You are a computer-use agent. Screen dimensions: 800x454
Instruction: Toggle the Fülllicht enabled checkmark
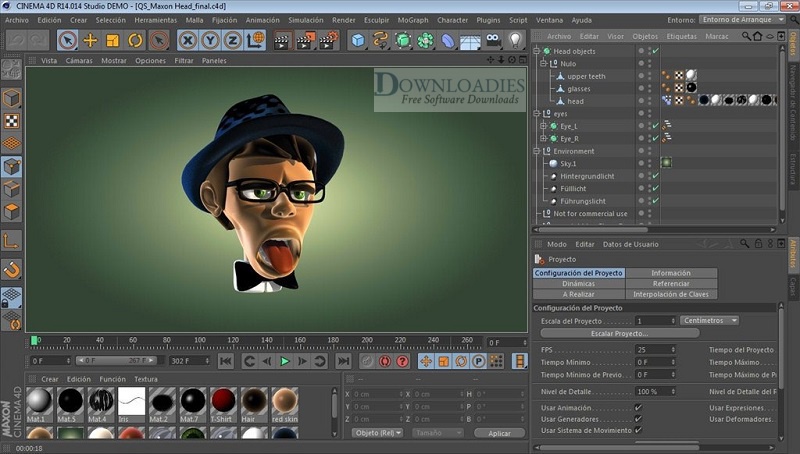pyautogui.click(x=656, y=188)
